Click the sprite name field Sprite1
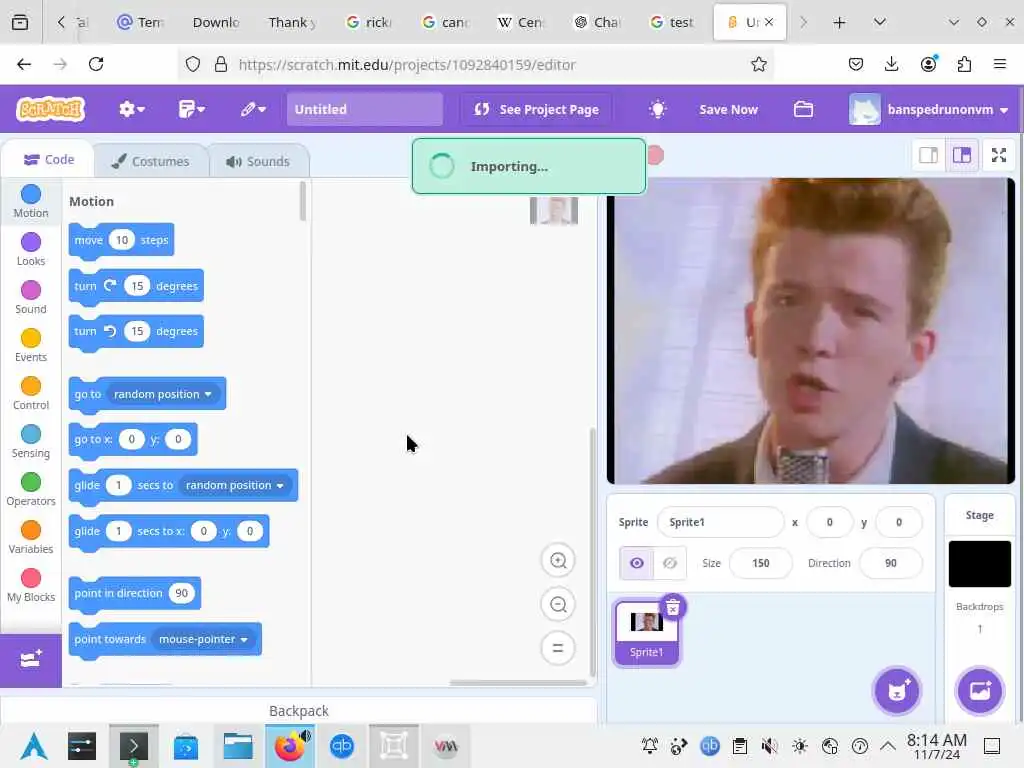 click(720, 522)
